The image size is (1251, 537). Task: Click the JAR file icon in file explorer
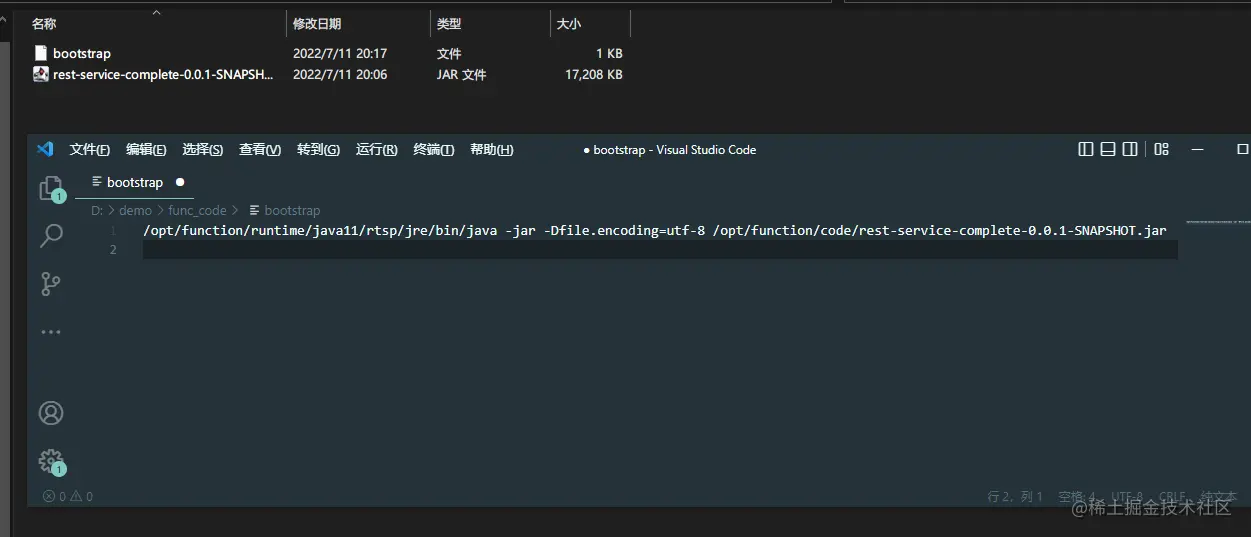point(41,74)
